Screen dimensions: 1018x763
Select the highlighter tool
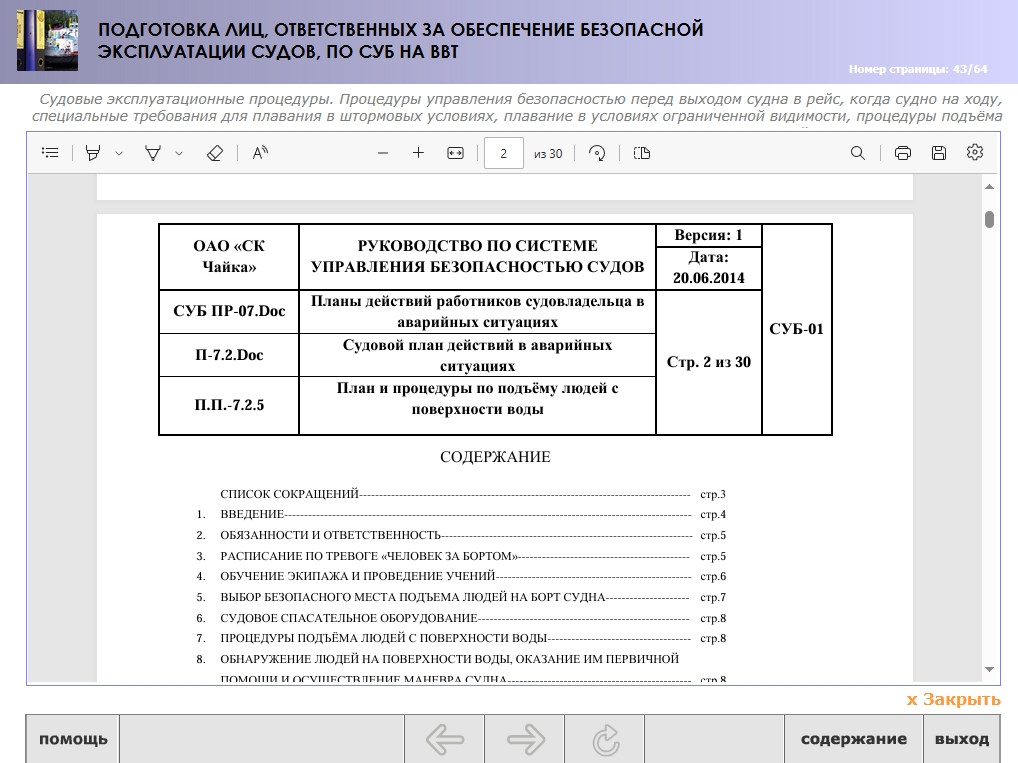93,153
